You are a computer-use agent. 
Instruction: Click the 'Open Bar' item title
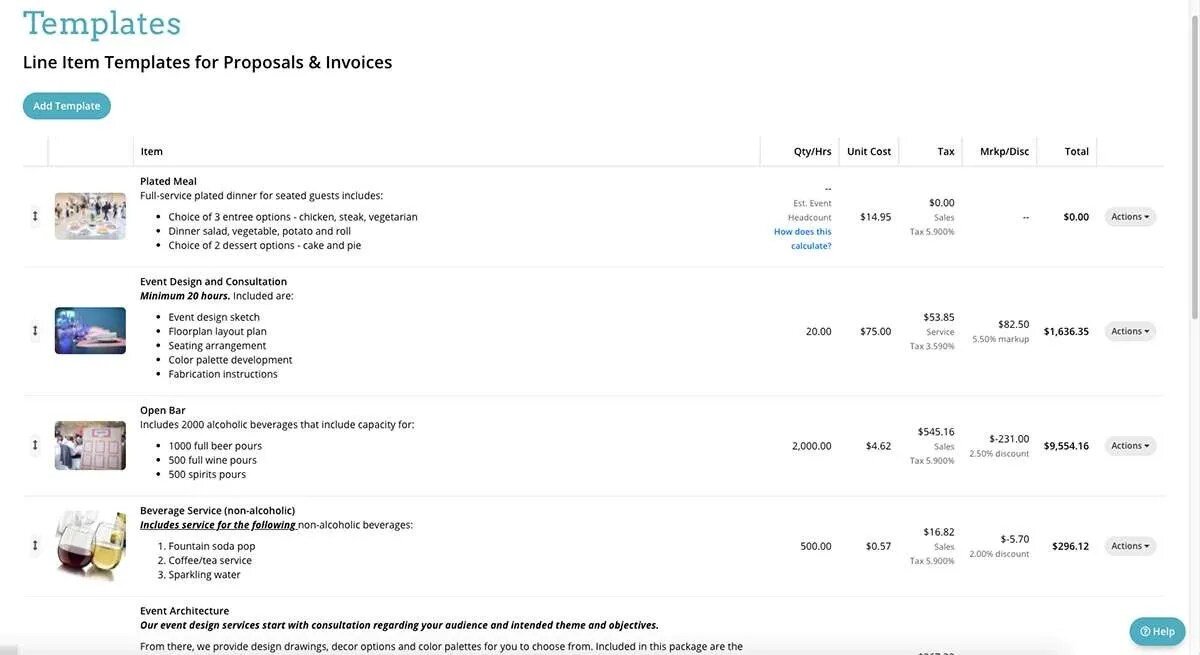[162, 410]
